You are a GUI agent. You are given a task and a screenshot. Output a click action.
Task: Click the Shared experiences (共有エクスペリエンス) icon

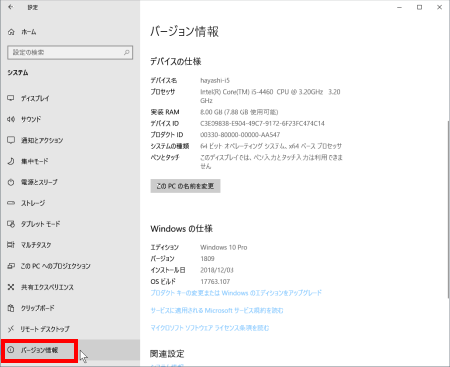coord(11,287)
